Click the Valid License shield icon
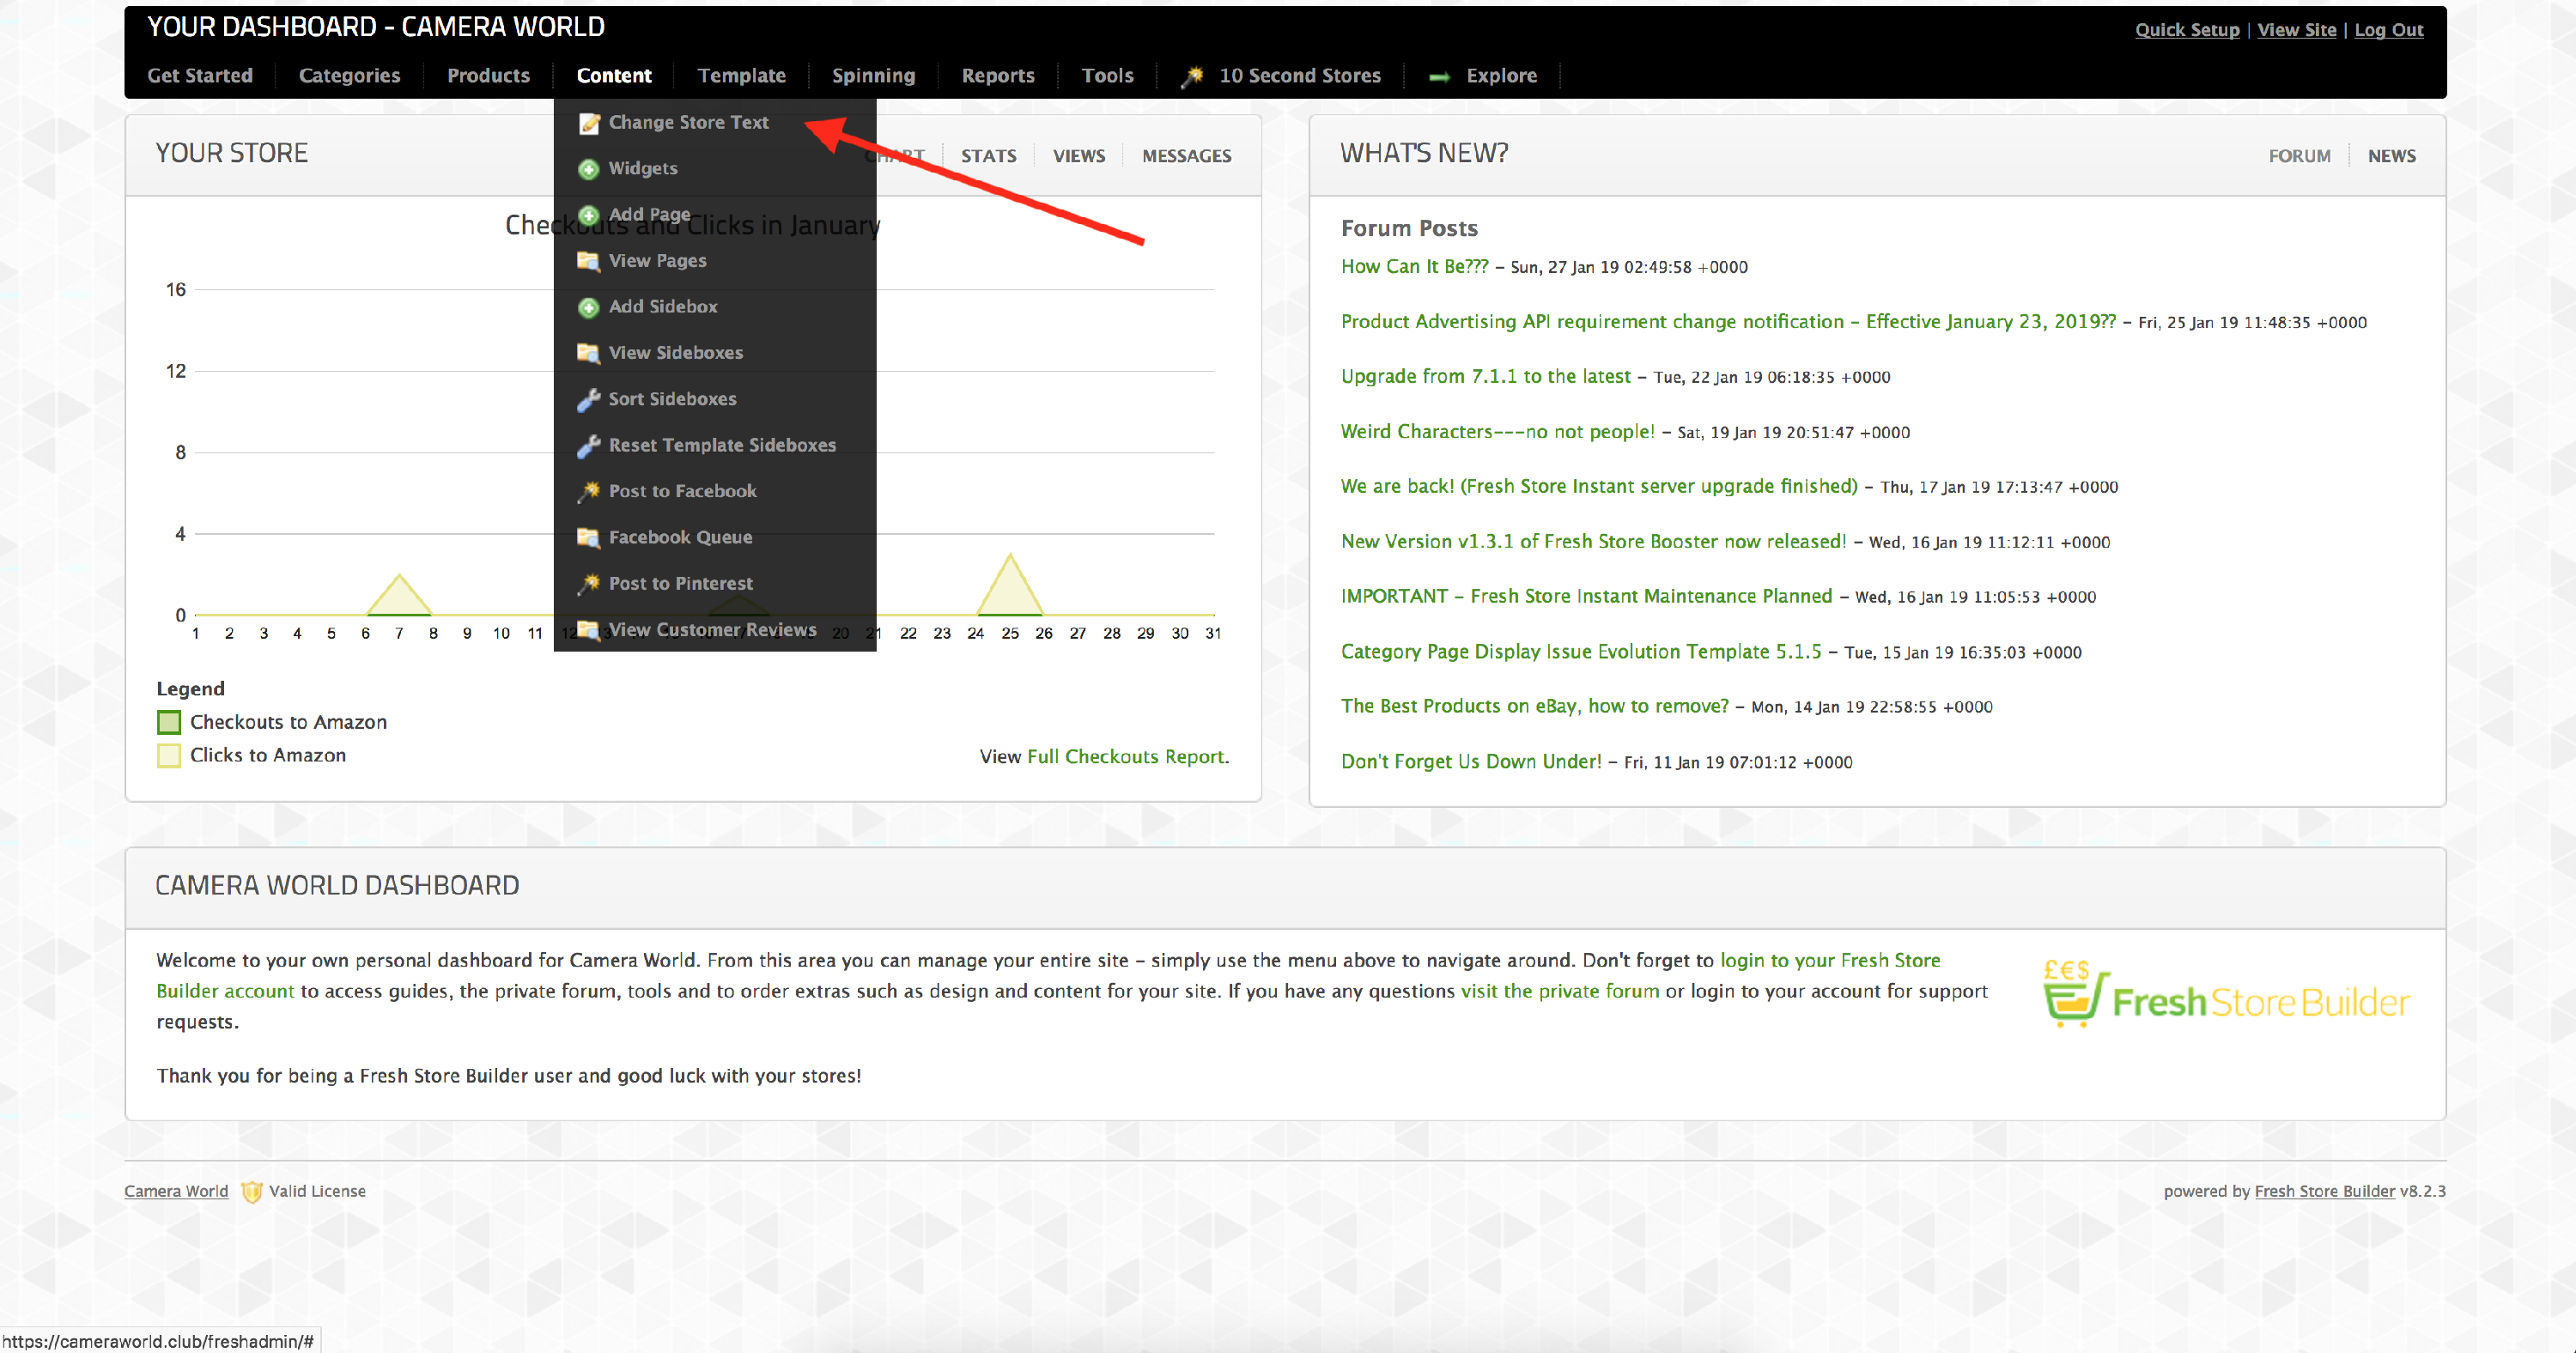 tap(252, 1191)
